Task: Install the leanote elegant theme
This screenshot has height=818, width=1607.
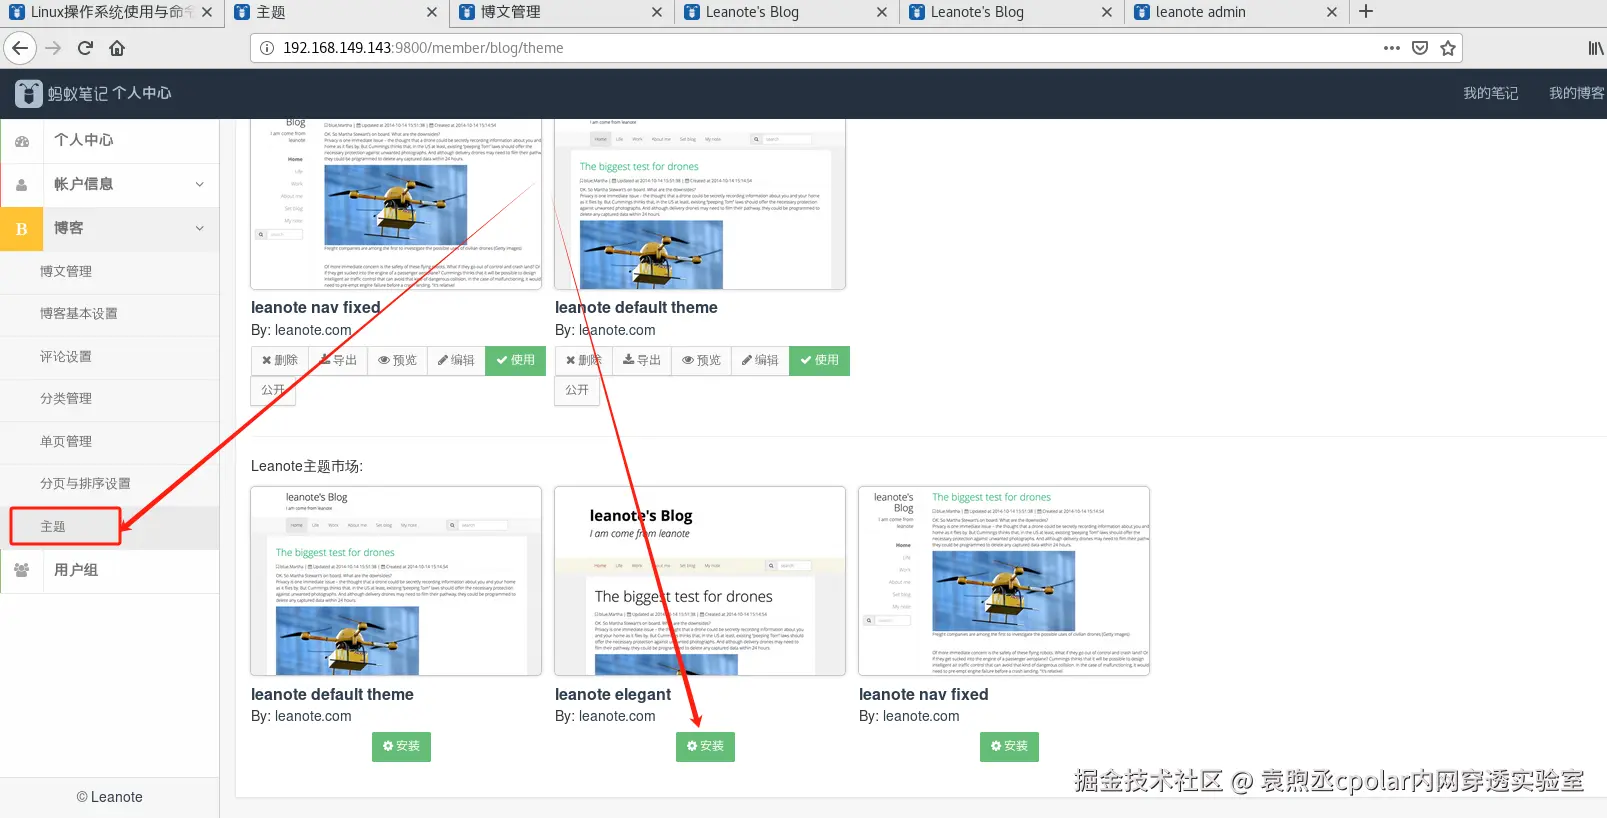Action: click(705, 746)
